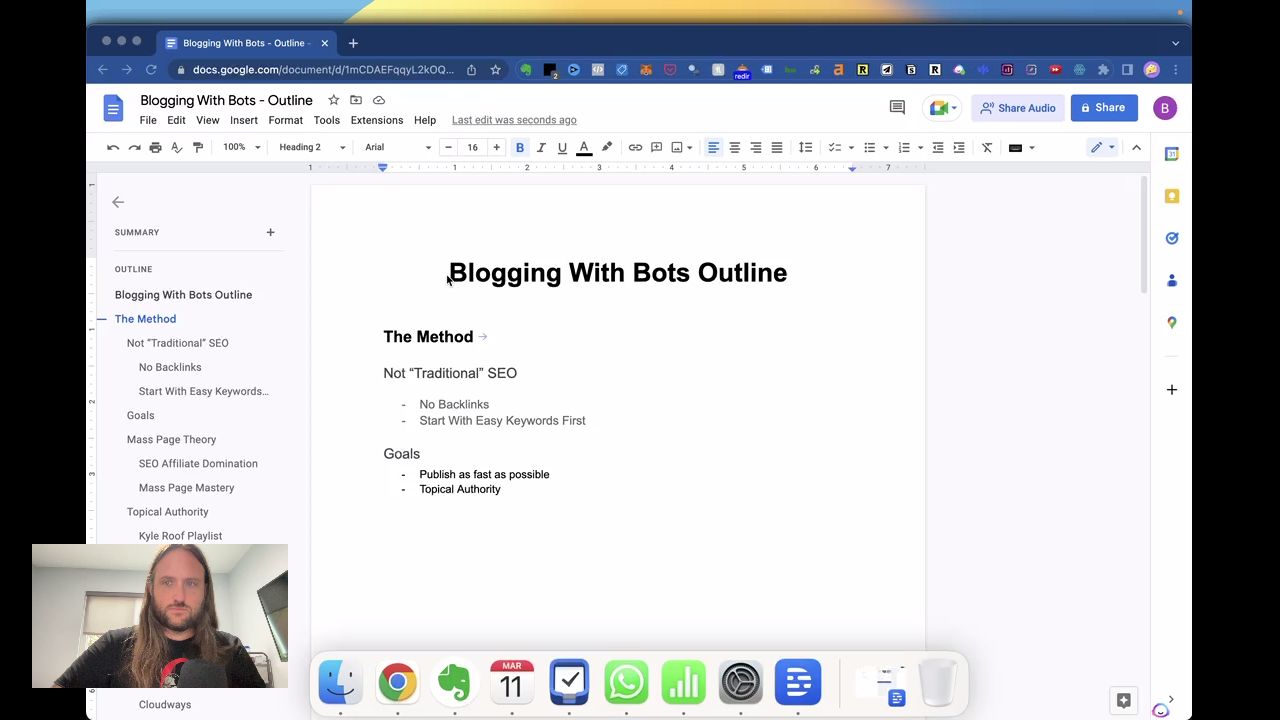The width and height of the screenshot is (1280, 720).
Task: Set center text alignment
Action: point(734,148)
